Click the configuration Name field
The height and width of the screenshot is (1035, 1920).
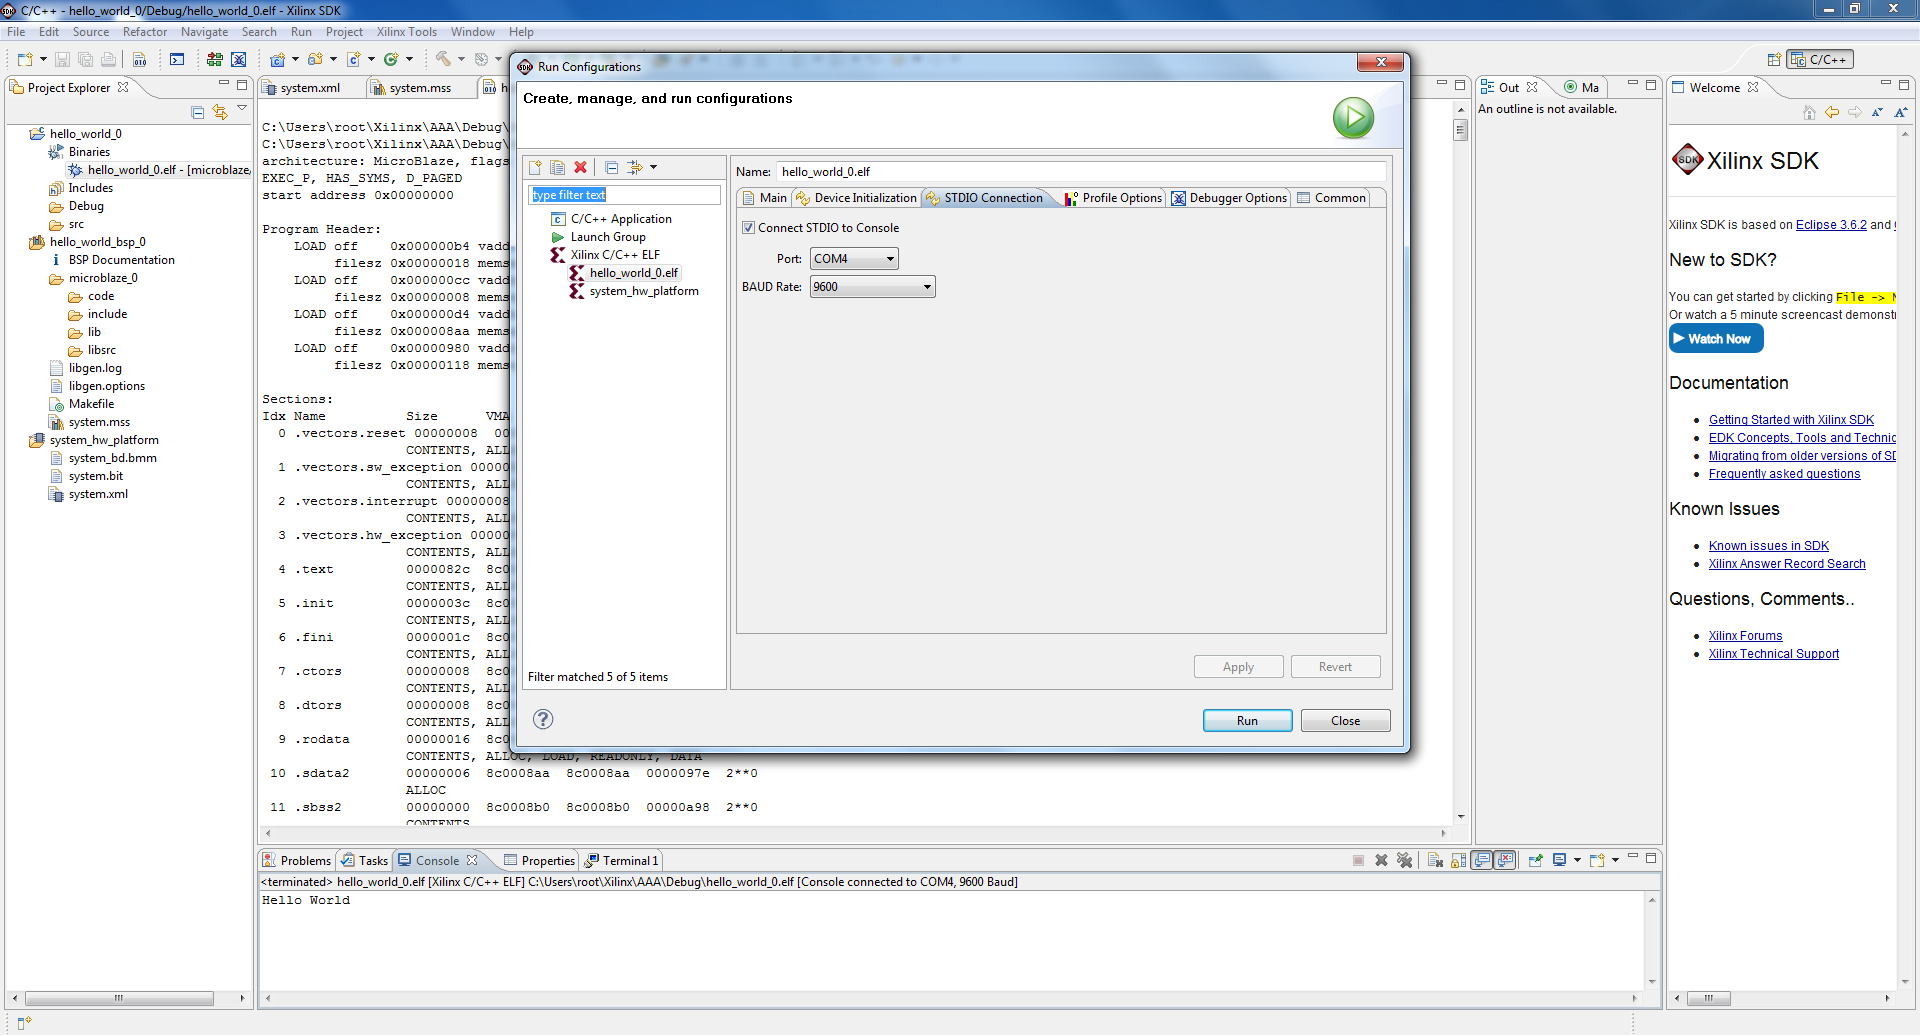click(1082, 172)
